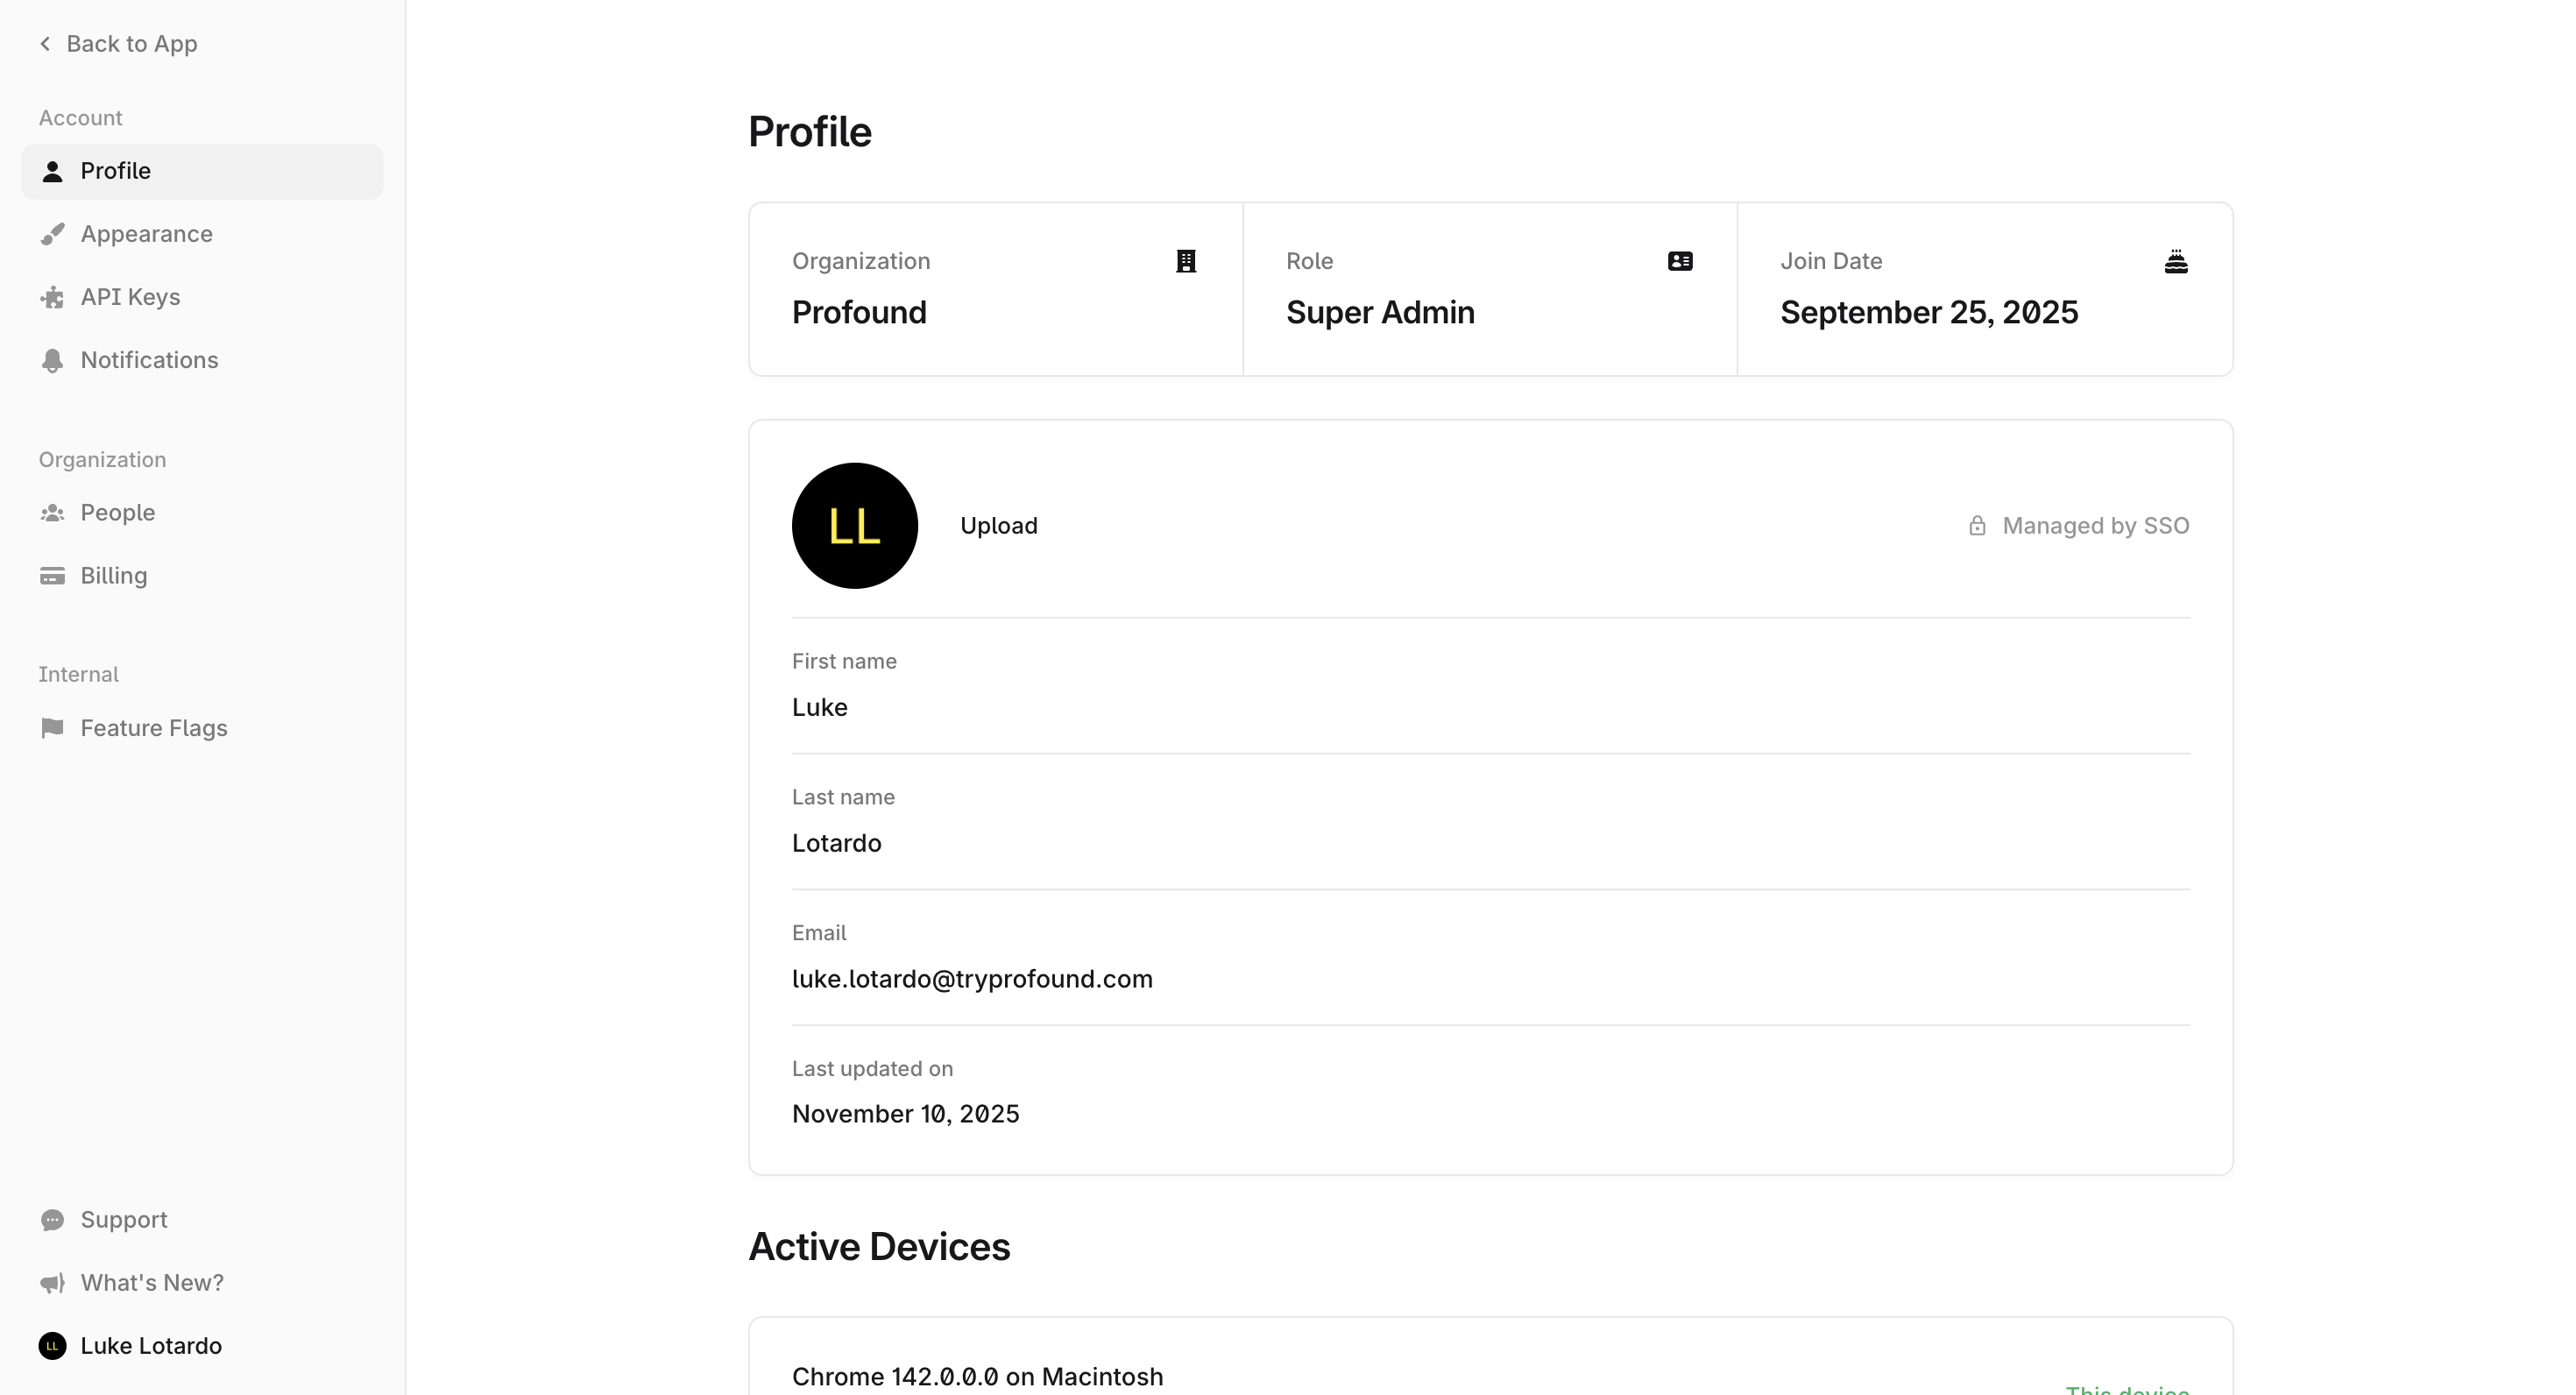This screenshot has width=2576, height=1395.
Task: Open the Support link
Action: [x=202, y=1220]
